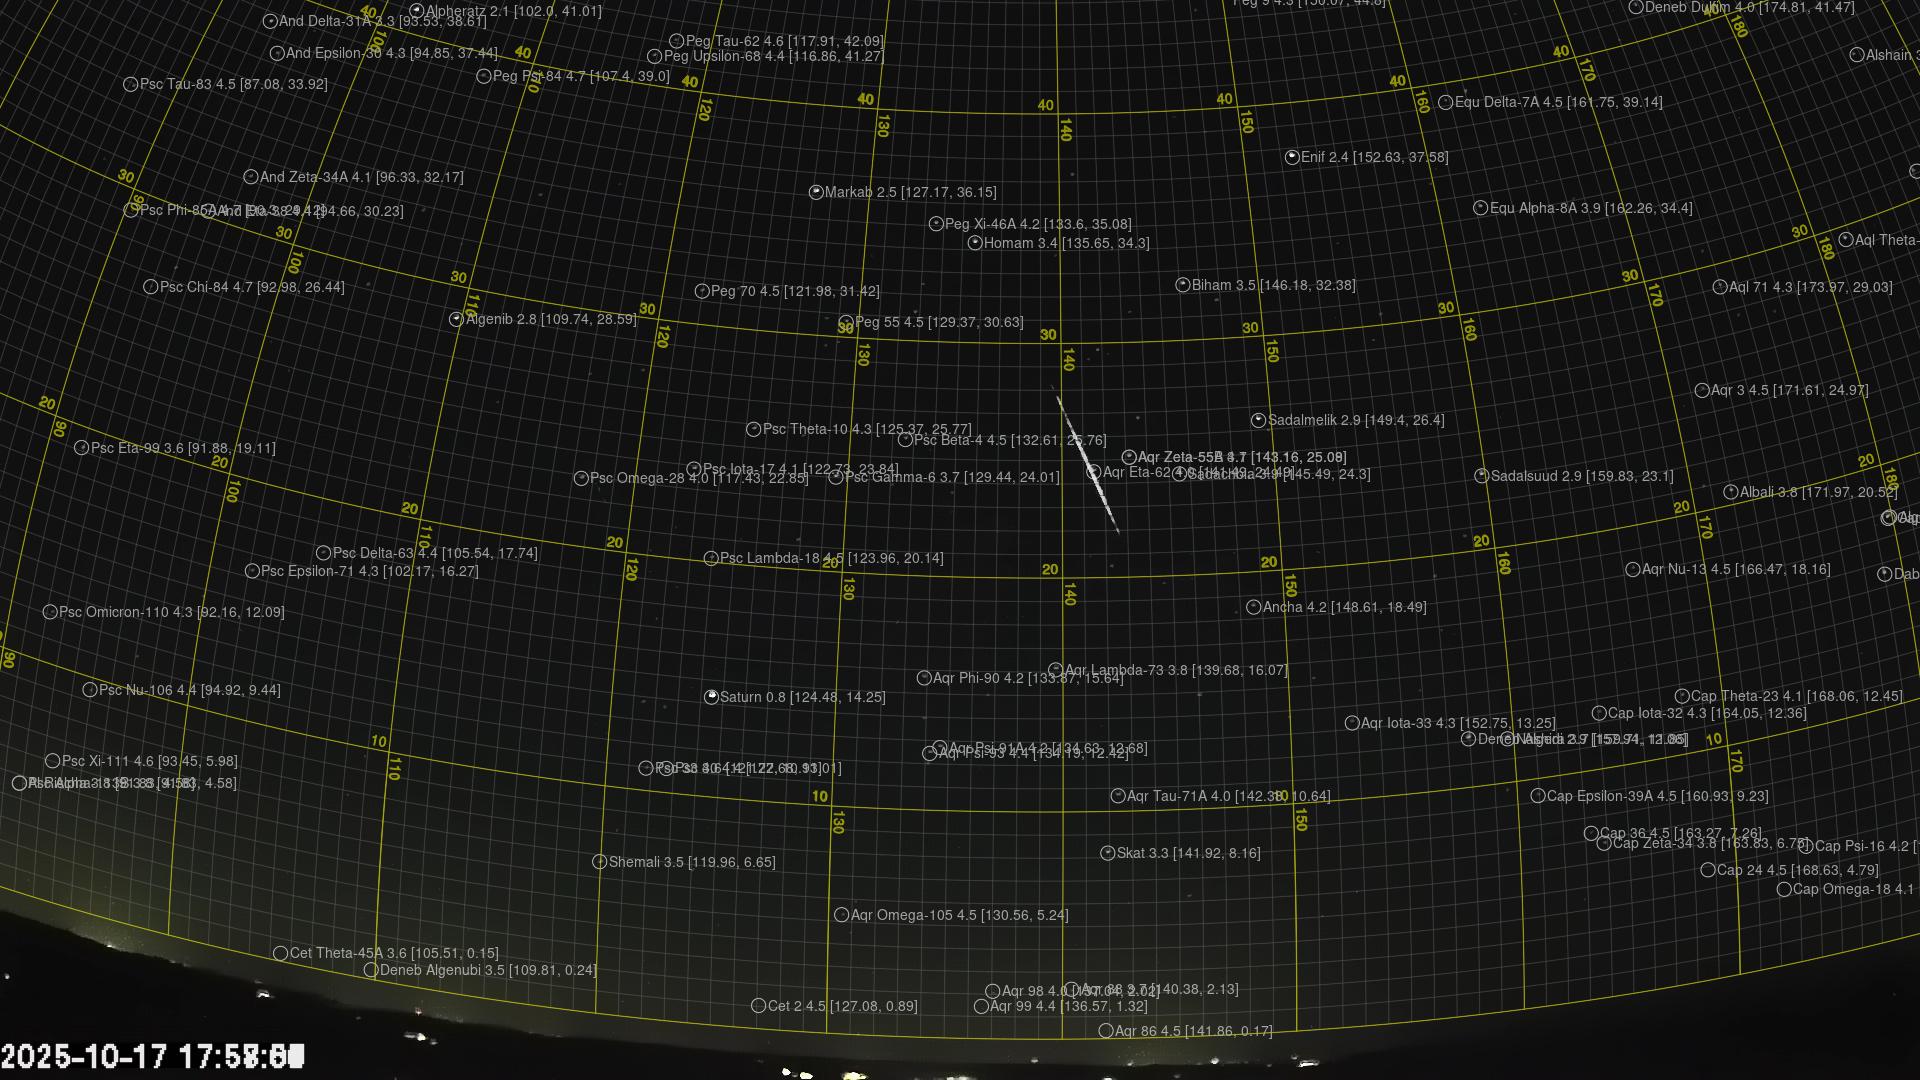Select the Biham star marker circle
Image resolution: width=1920 pixels, height=1080 pixels.
(x=1182, y=285)
